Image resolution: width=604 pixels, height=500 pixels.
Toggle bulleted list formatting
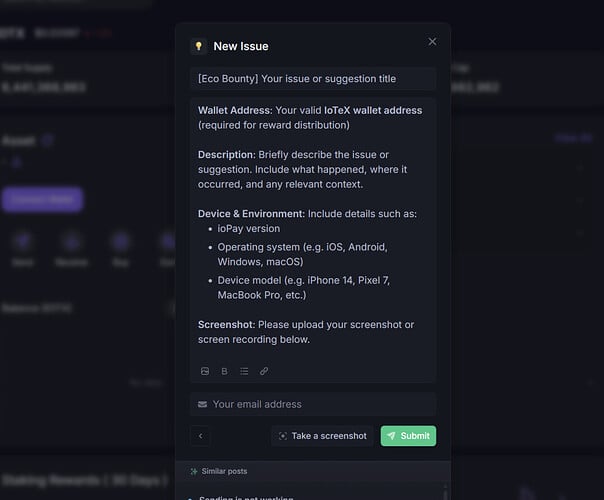click(x=244, y=371)
